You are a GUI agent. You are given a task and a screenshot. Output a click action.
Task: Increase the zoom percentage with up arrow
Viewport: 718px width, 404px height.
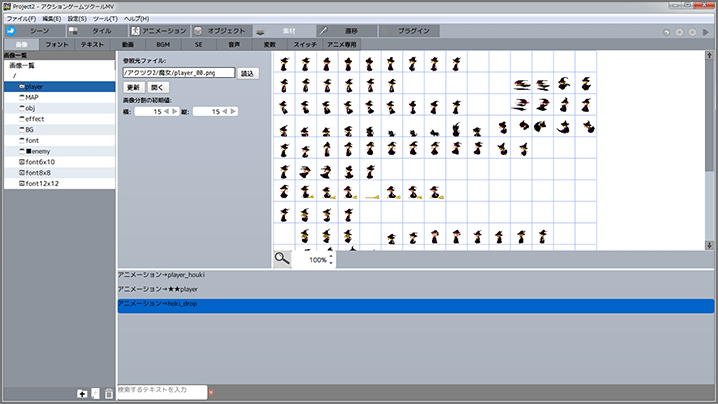(x=331, y=255)
